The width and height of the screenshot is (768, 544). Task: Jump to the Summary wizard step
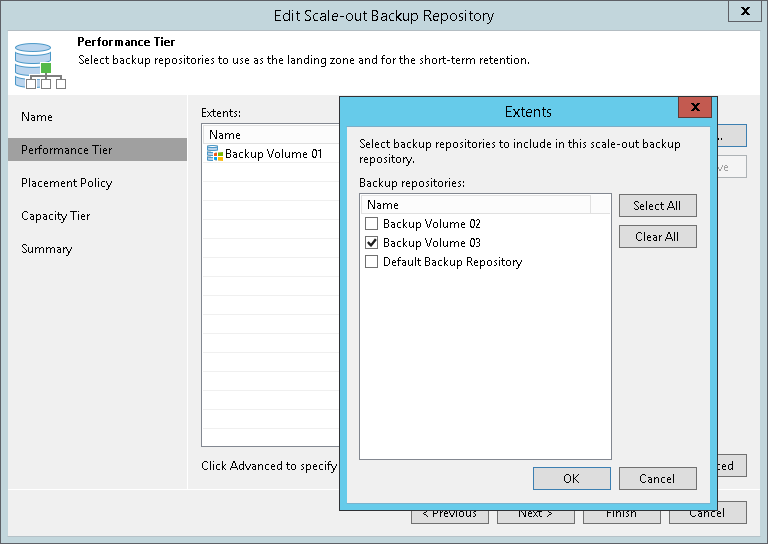[x=47, y=249]
